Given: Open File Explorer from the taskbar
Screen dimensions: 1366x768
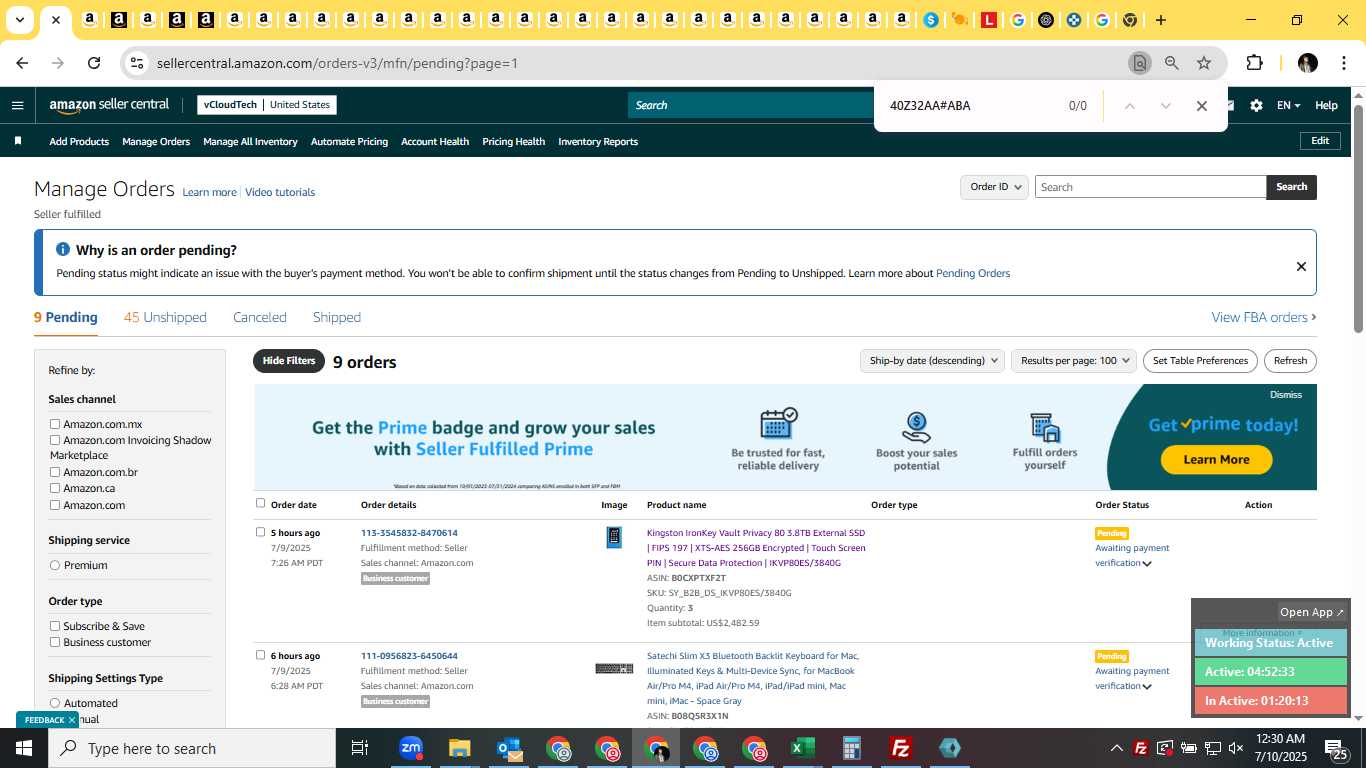Looking at the screenshot, I should (x=459, y=748).
